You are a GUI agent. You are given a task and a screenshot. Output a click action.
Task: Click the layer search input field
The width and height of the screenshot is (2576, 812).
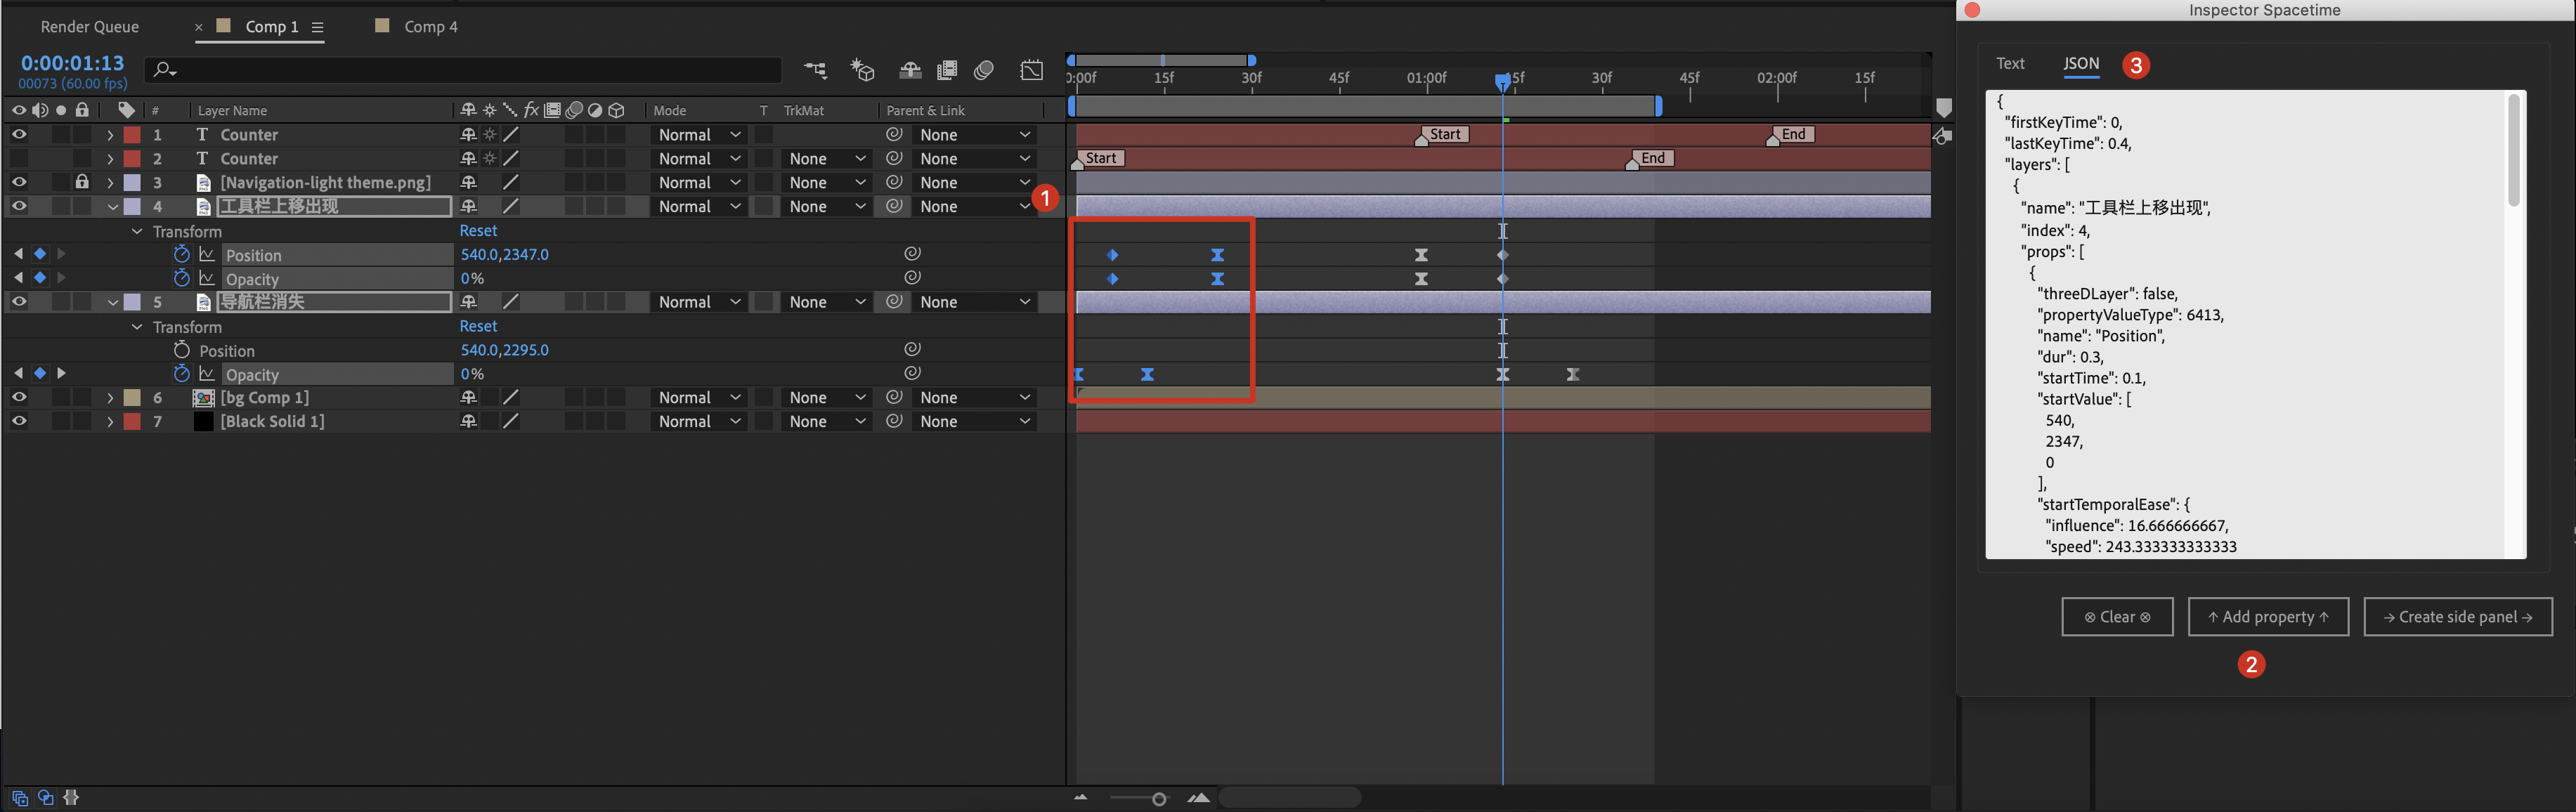[463, 70]
